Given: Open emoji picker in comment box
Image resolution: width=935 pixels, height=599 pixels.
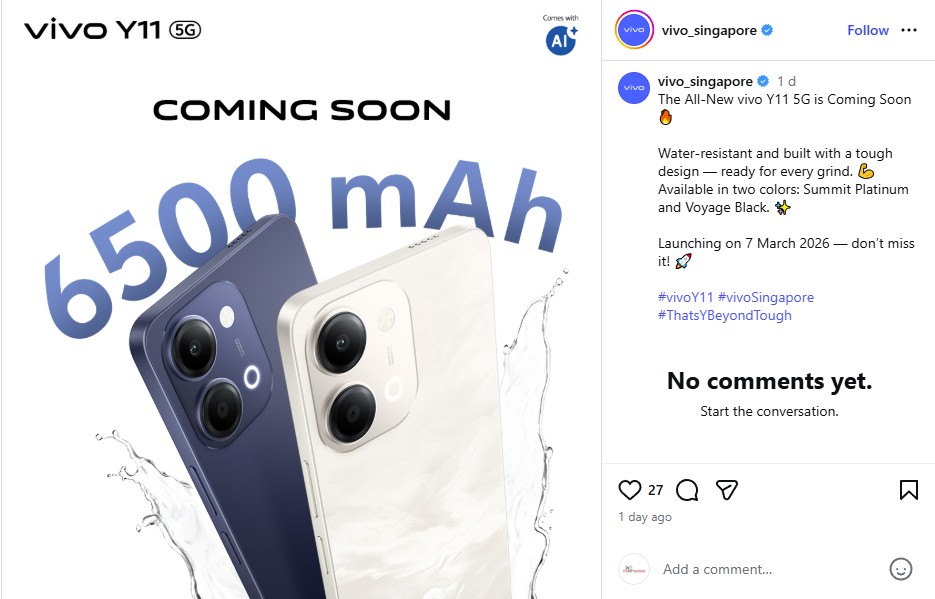Looking at the screenshot, I should (x=900, y=569).
